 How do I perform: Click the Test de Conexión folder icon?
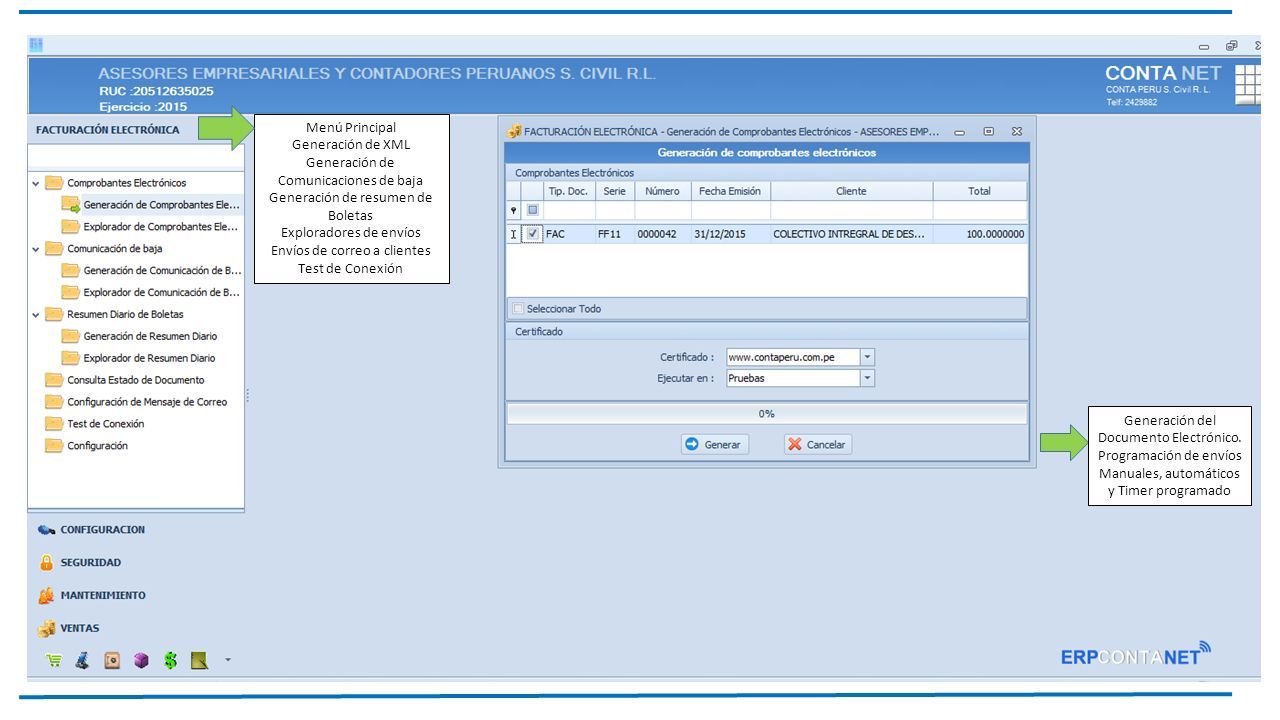pos(54,425)
